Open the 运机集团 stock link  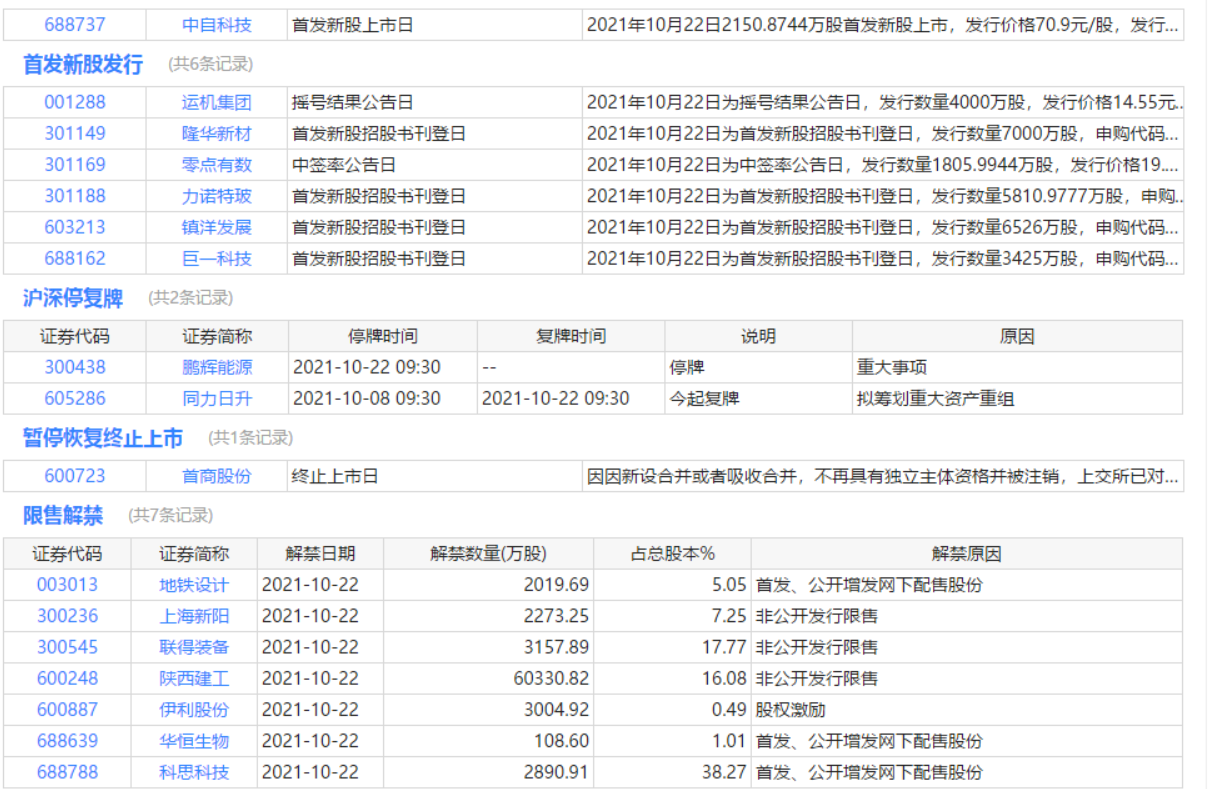[216, 102]
